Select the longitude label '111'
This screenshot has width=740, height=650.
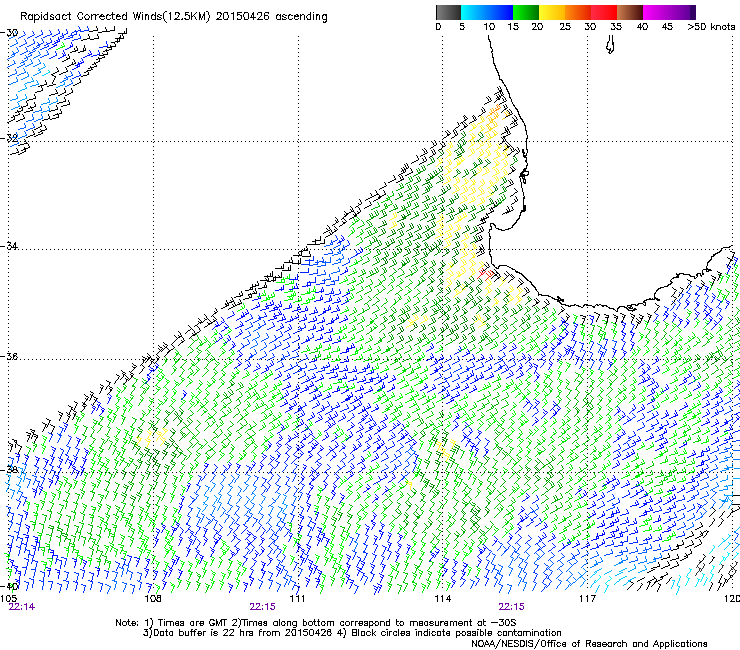pos(298,599)
